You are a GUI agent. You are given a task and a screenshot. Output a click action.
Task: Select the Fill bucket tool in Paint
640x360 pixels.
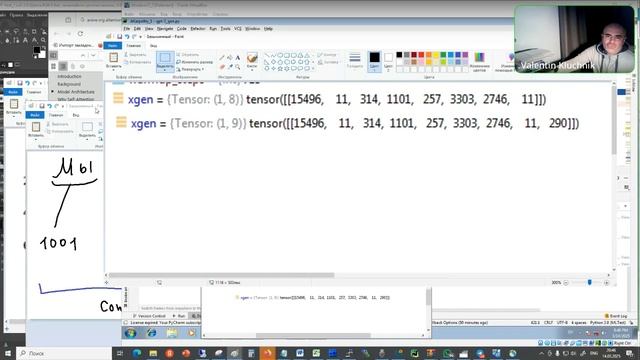[x=230, y=58]
